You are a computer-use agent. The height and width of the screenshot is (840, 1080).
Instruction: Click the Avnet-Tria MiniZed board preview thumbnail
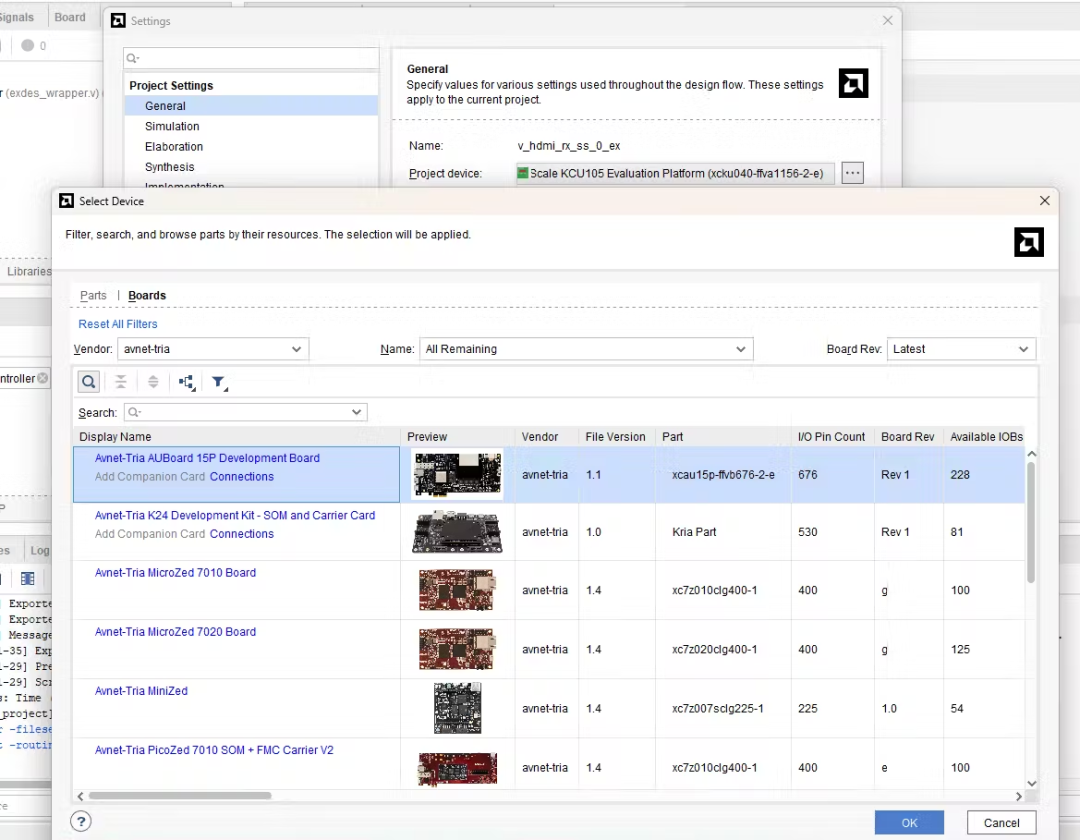tap(457, 708)
